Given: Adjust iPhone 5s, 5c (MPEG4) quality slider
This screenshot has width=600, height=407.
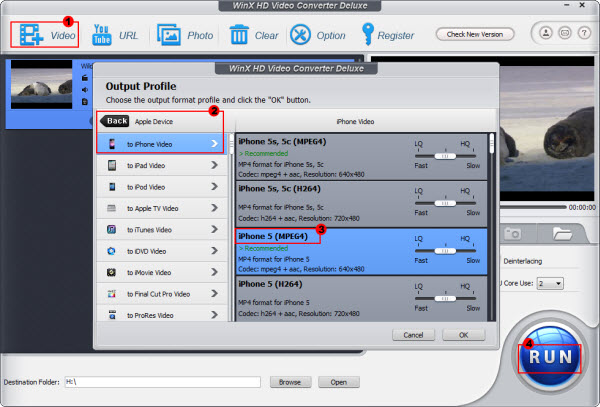Looking at the screenshot, I should (x=445, y=156).
